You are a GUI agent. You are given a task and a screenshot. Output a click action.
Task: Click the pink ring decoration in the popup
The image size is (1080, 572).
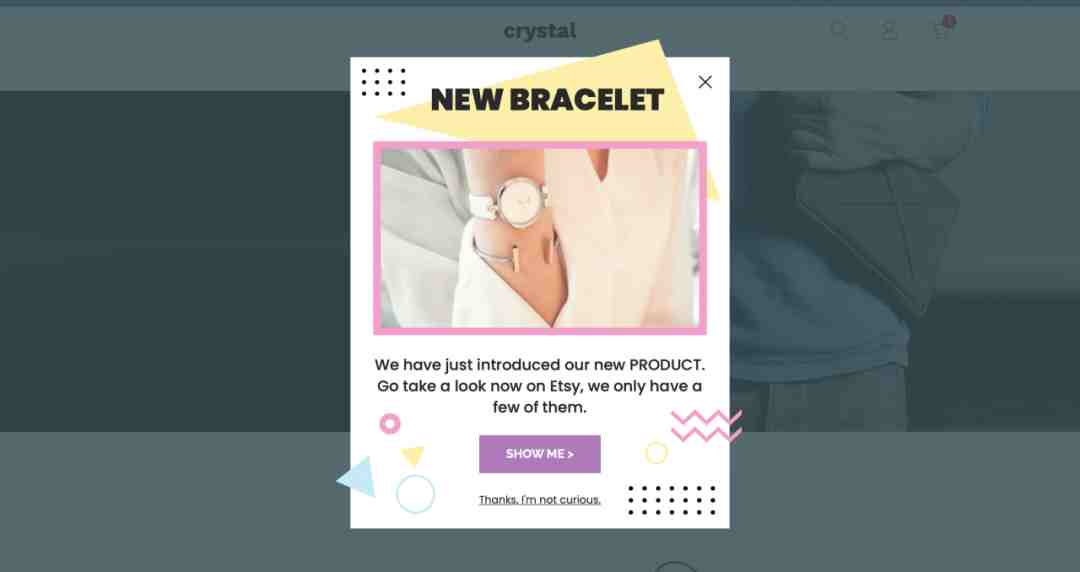click(x=390, y=424)
